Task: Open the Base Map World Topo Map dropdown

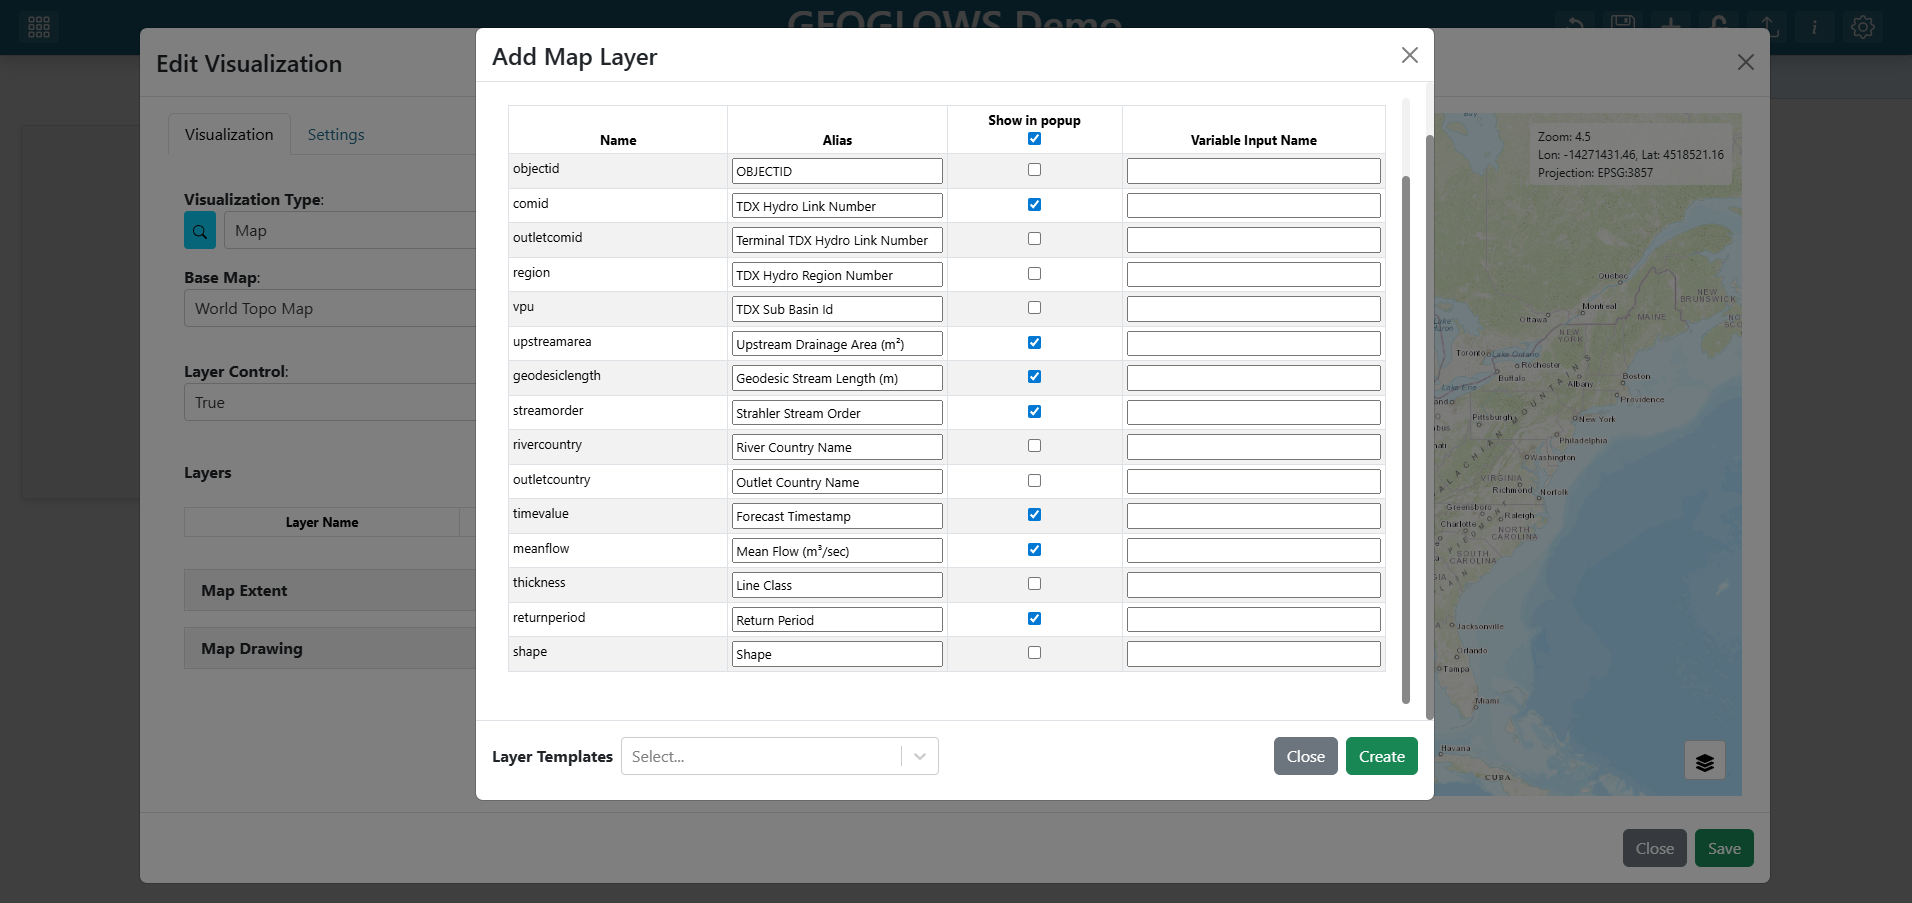Action: [330, 308]
